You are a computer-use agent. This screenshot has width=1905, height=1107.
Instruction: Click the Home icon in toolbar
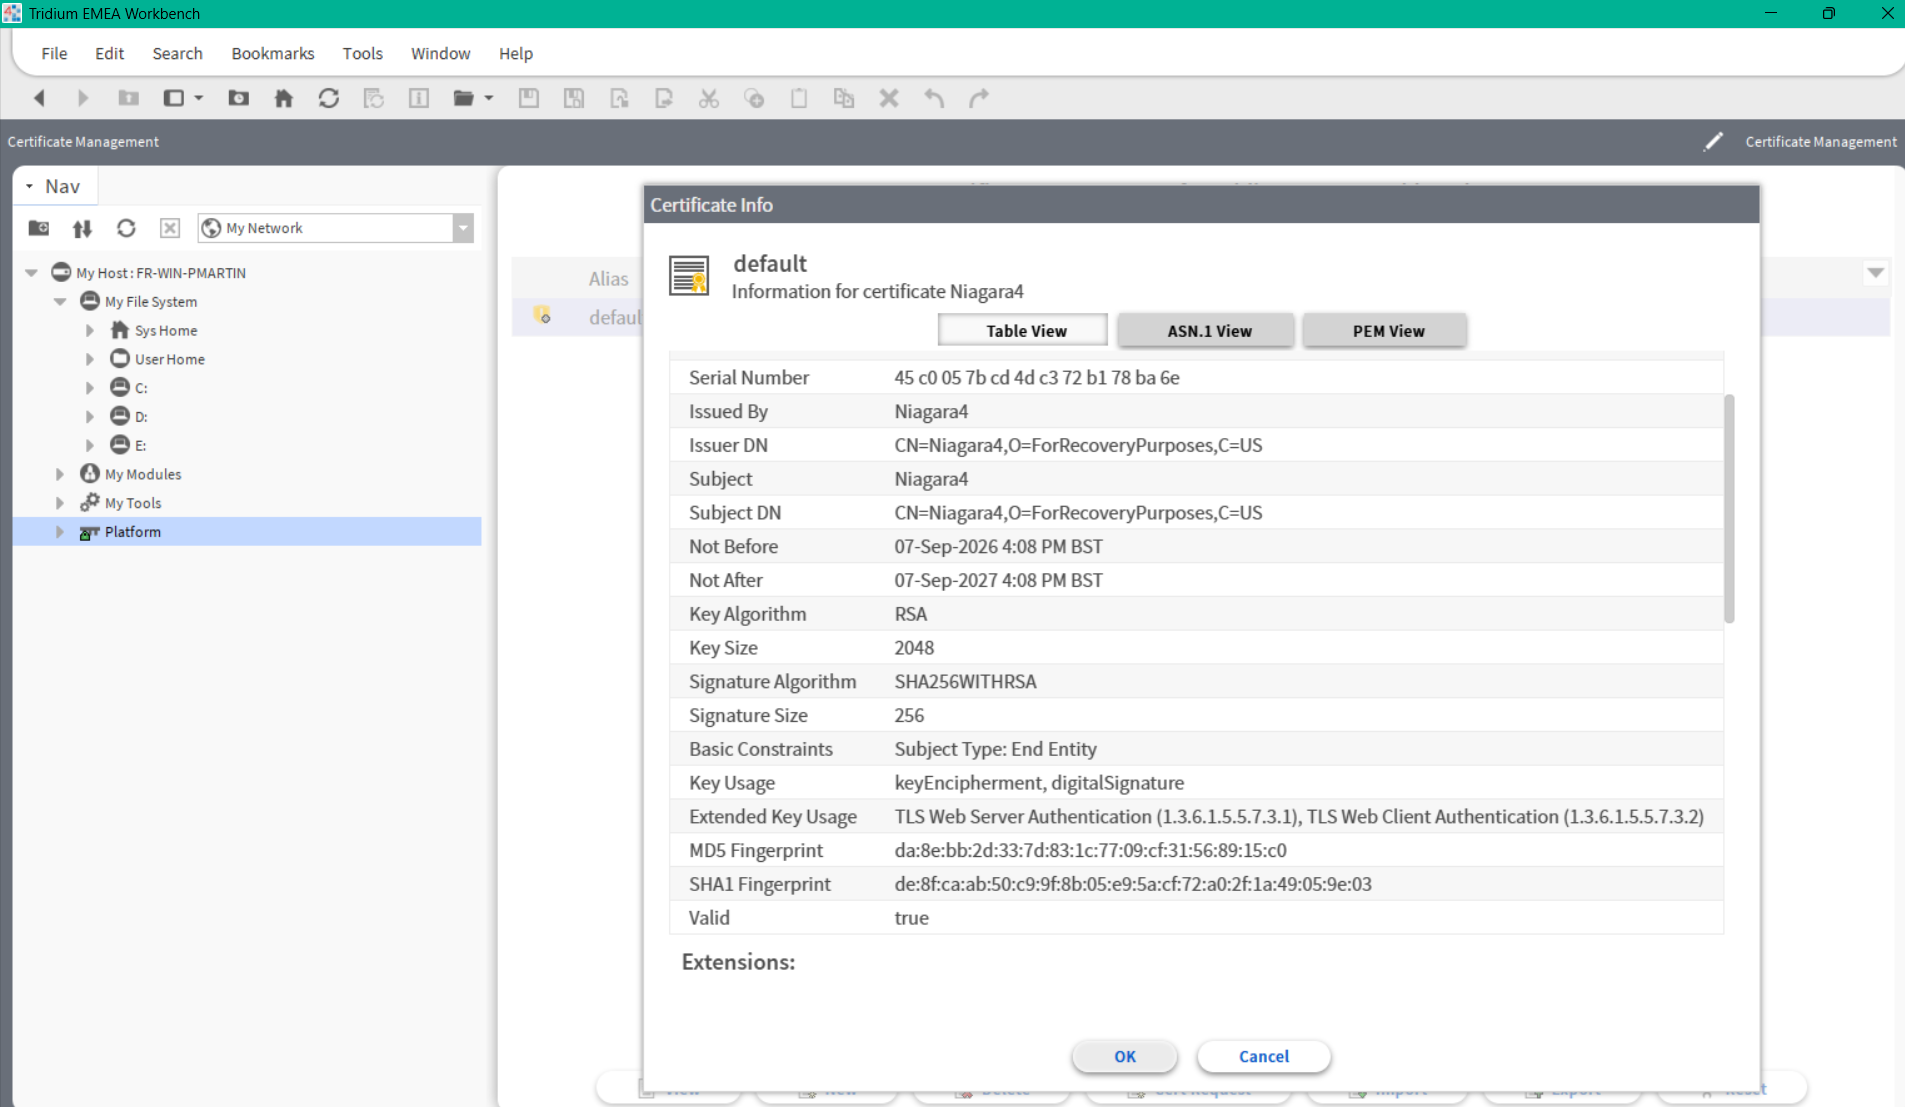pyautogui.click(x=284, y=98)
